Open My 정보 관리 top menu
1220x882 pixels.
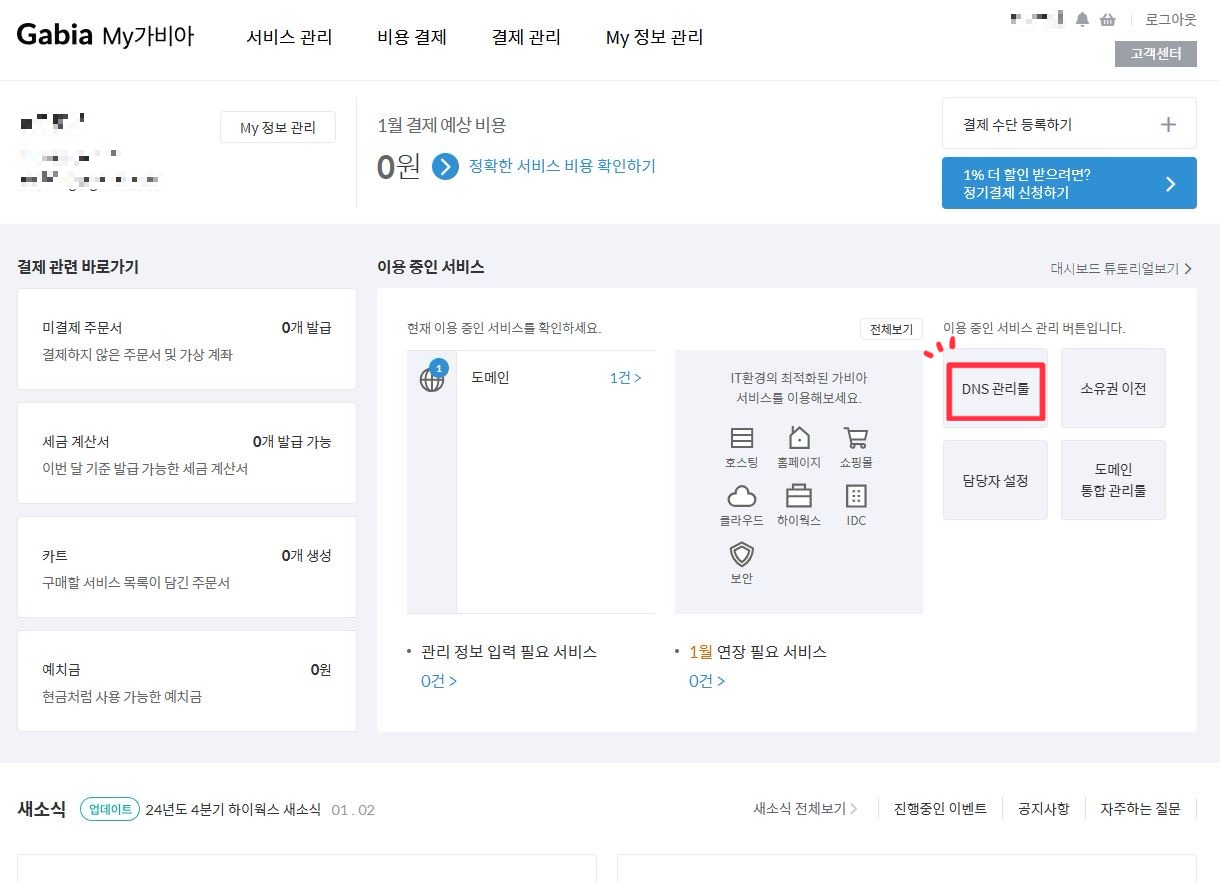654,37
